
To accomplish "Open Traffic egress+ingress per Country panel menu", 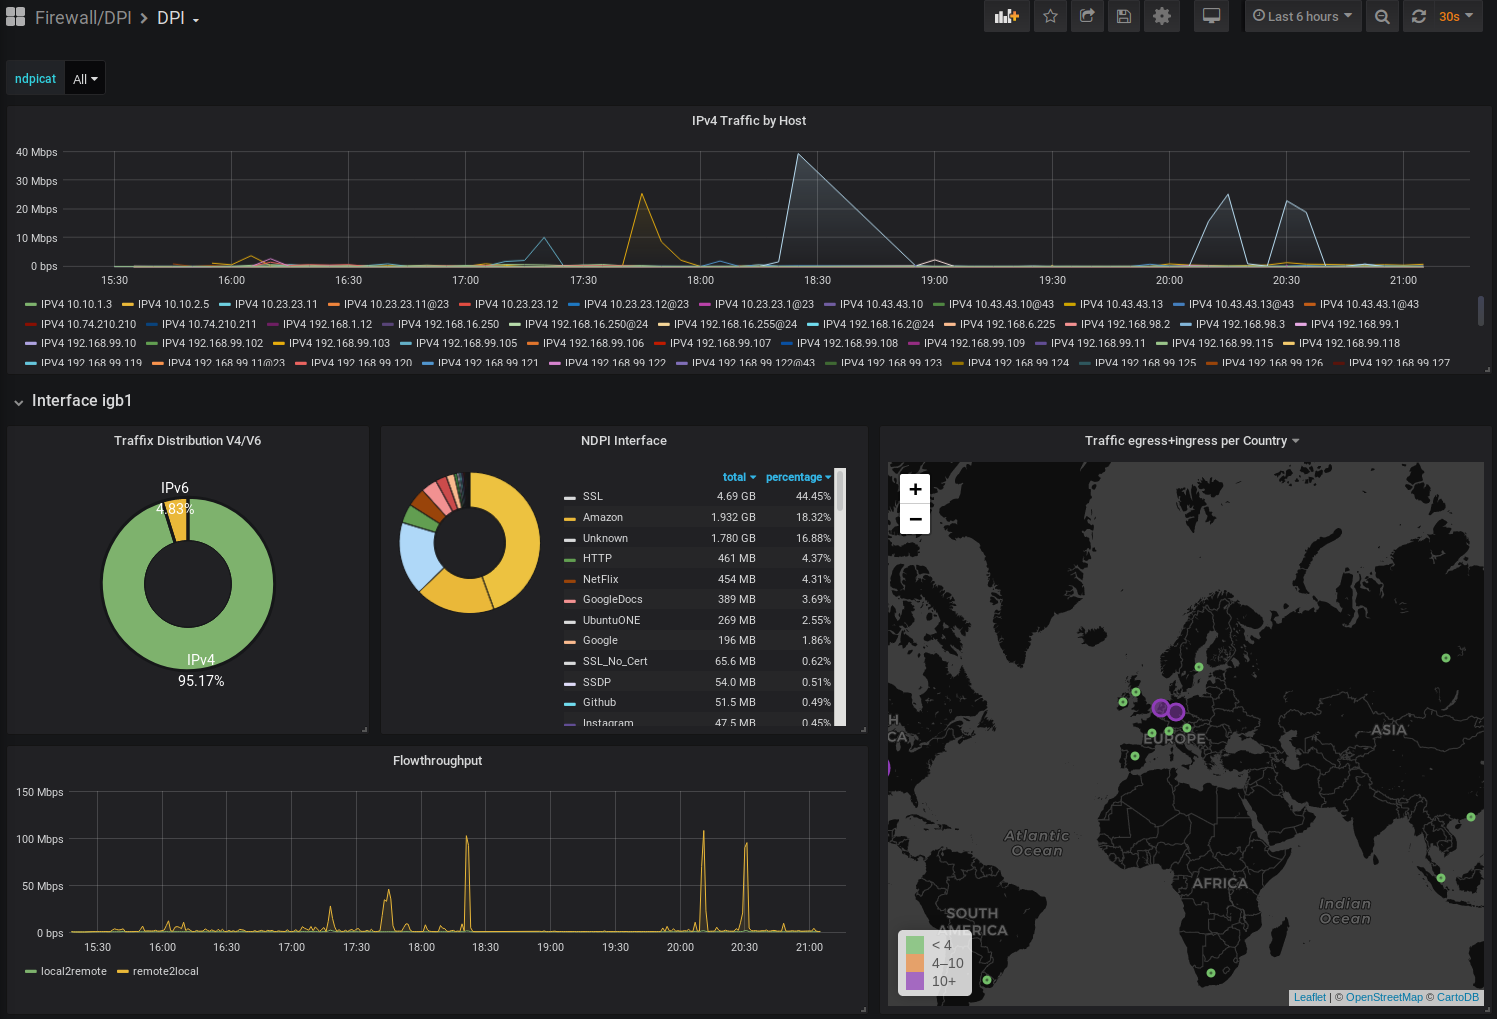I will (x=1191, y=441).
